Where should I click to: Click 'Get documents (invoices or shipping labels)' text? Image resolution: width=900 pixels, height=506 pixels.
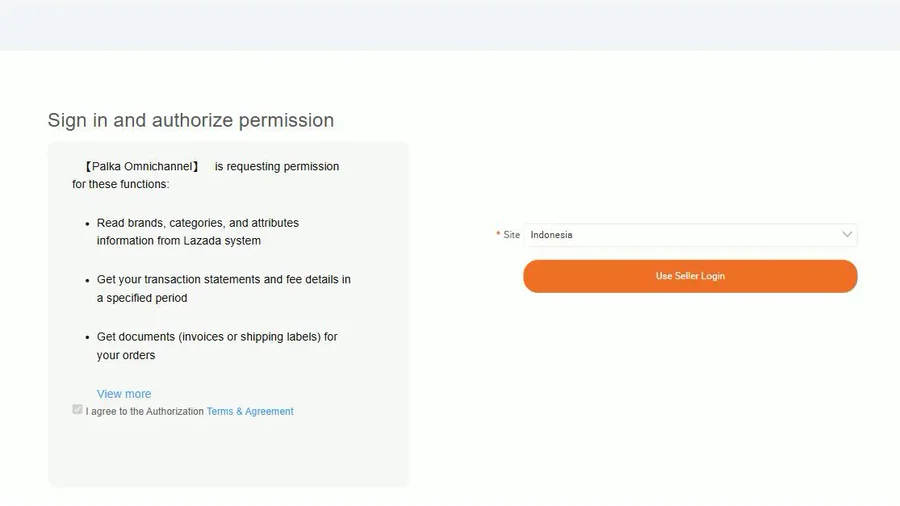click(x=217, y=345)
